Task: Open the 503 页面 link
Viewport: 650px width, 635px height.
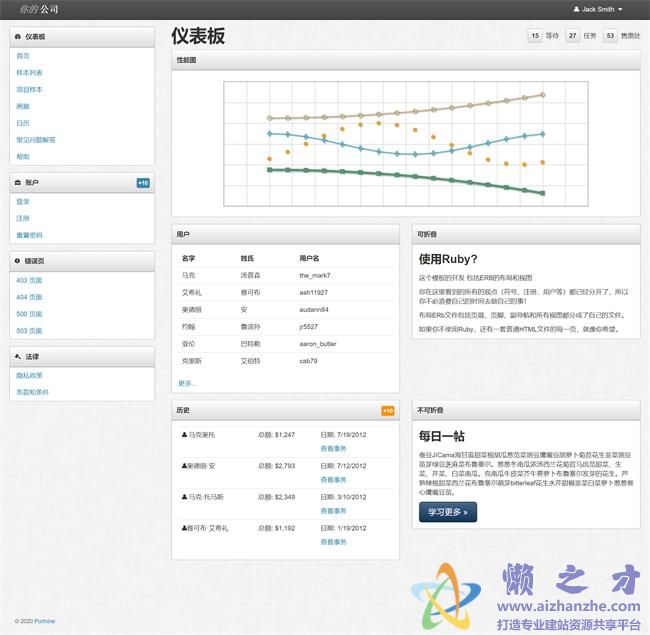Action: pyautogui.click(x=29, y=331)
